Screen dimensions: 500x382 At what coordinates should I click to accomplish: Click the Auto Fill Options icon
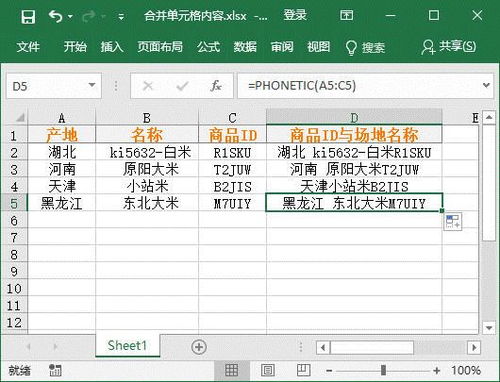pos(453,221)
